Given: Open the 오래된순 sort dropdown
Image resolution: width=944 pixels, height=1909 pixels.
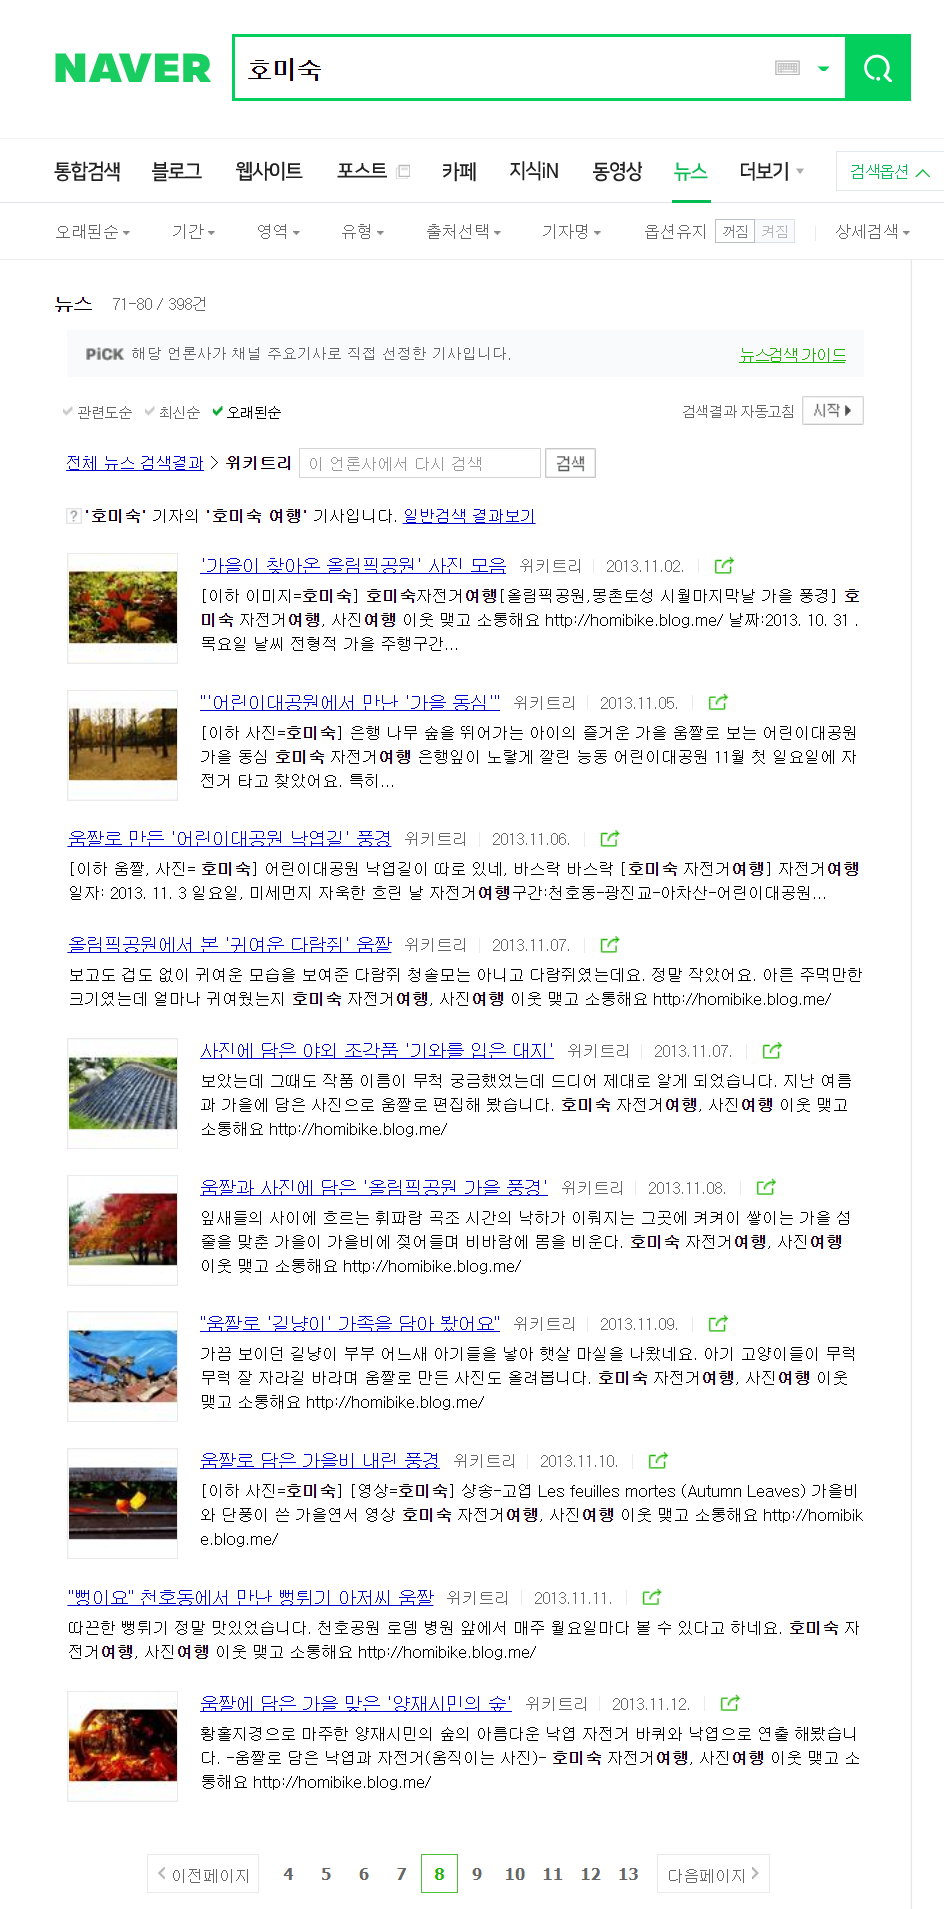Looking at the screenshot, I should (x=93, y=232).
